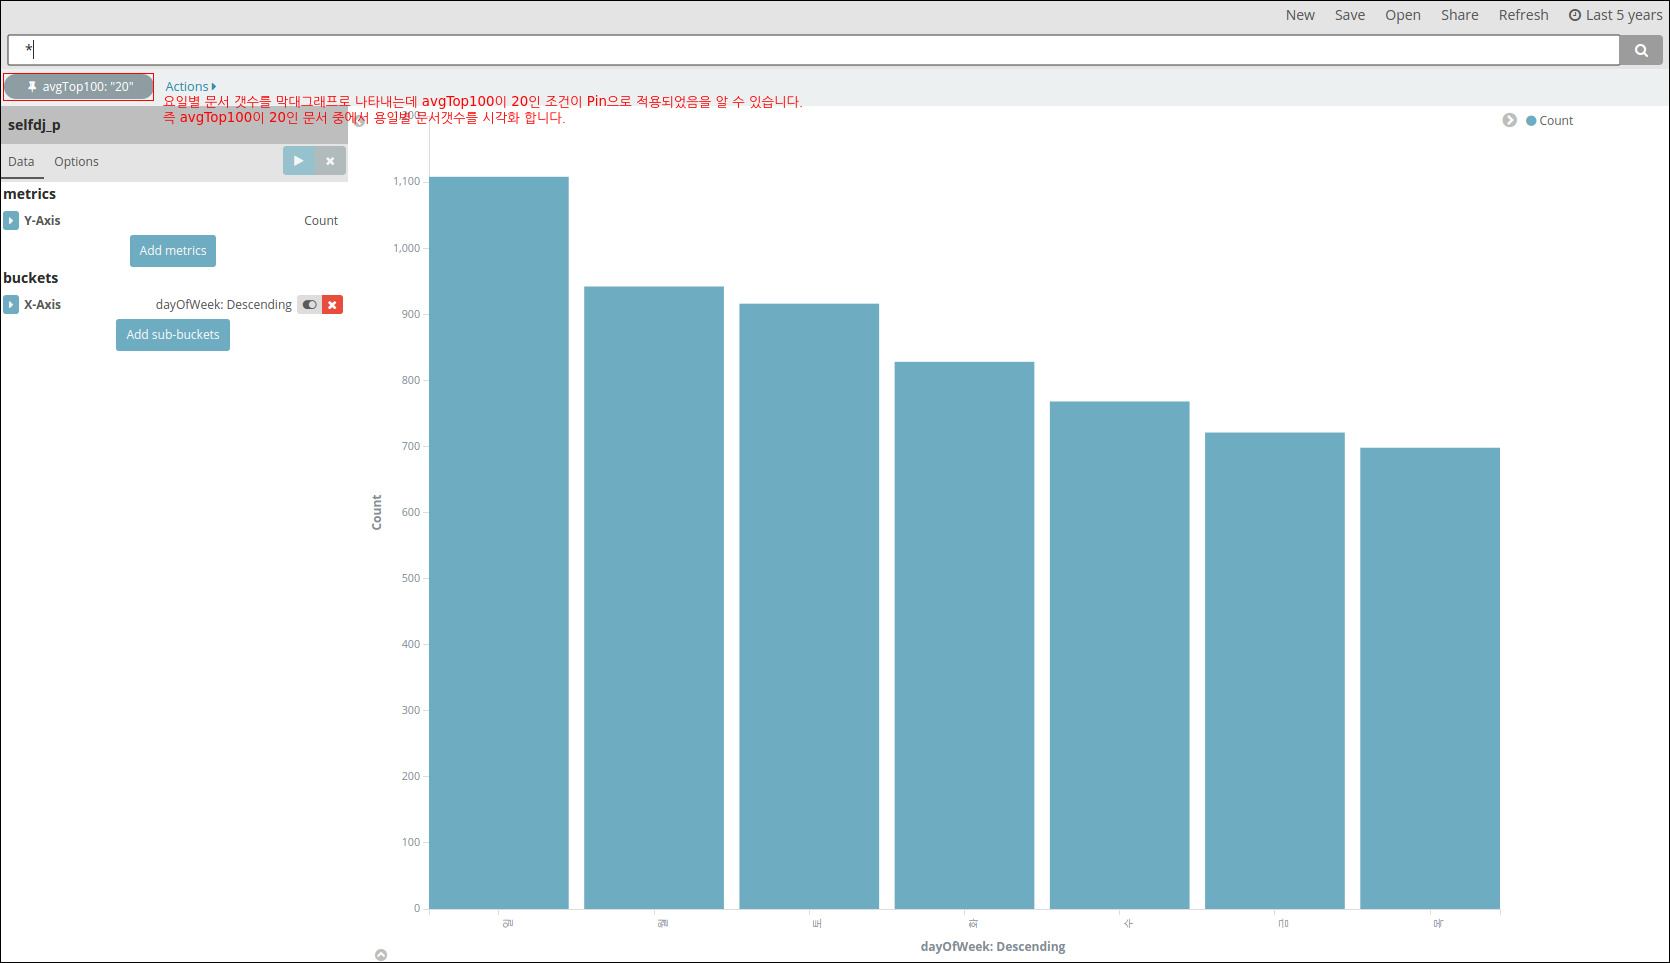Click New in the top menu

coord(1300,15)
